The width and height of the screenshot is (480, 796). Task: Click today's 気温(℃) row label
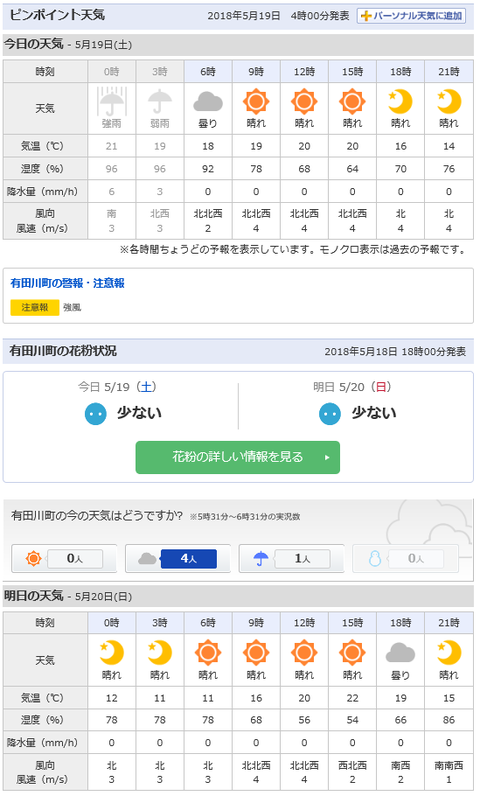tap(45, 146)
